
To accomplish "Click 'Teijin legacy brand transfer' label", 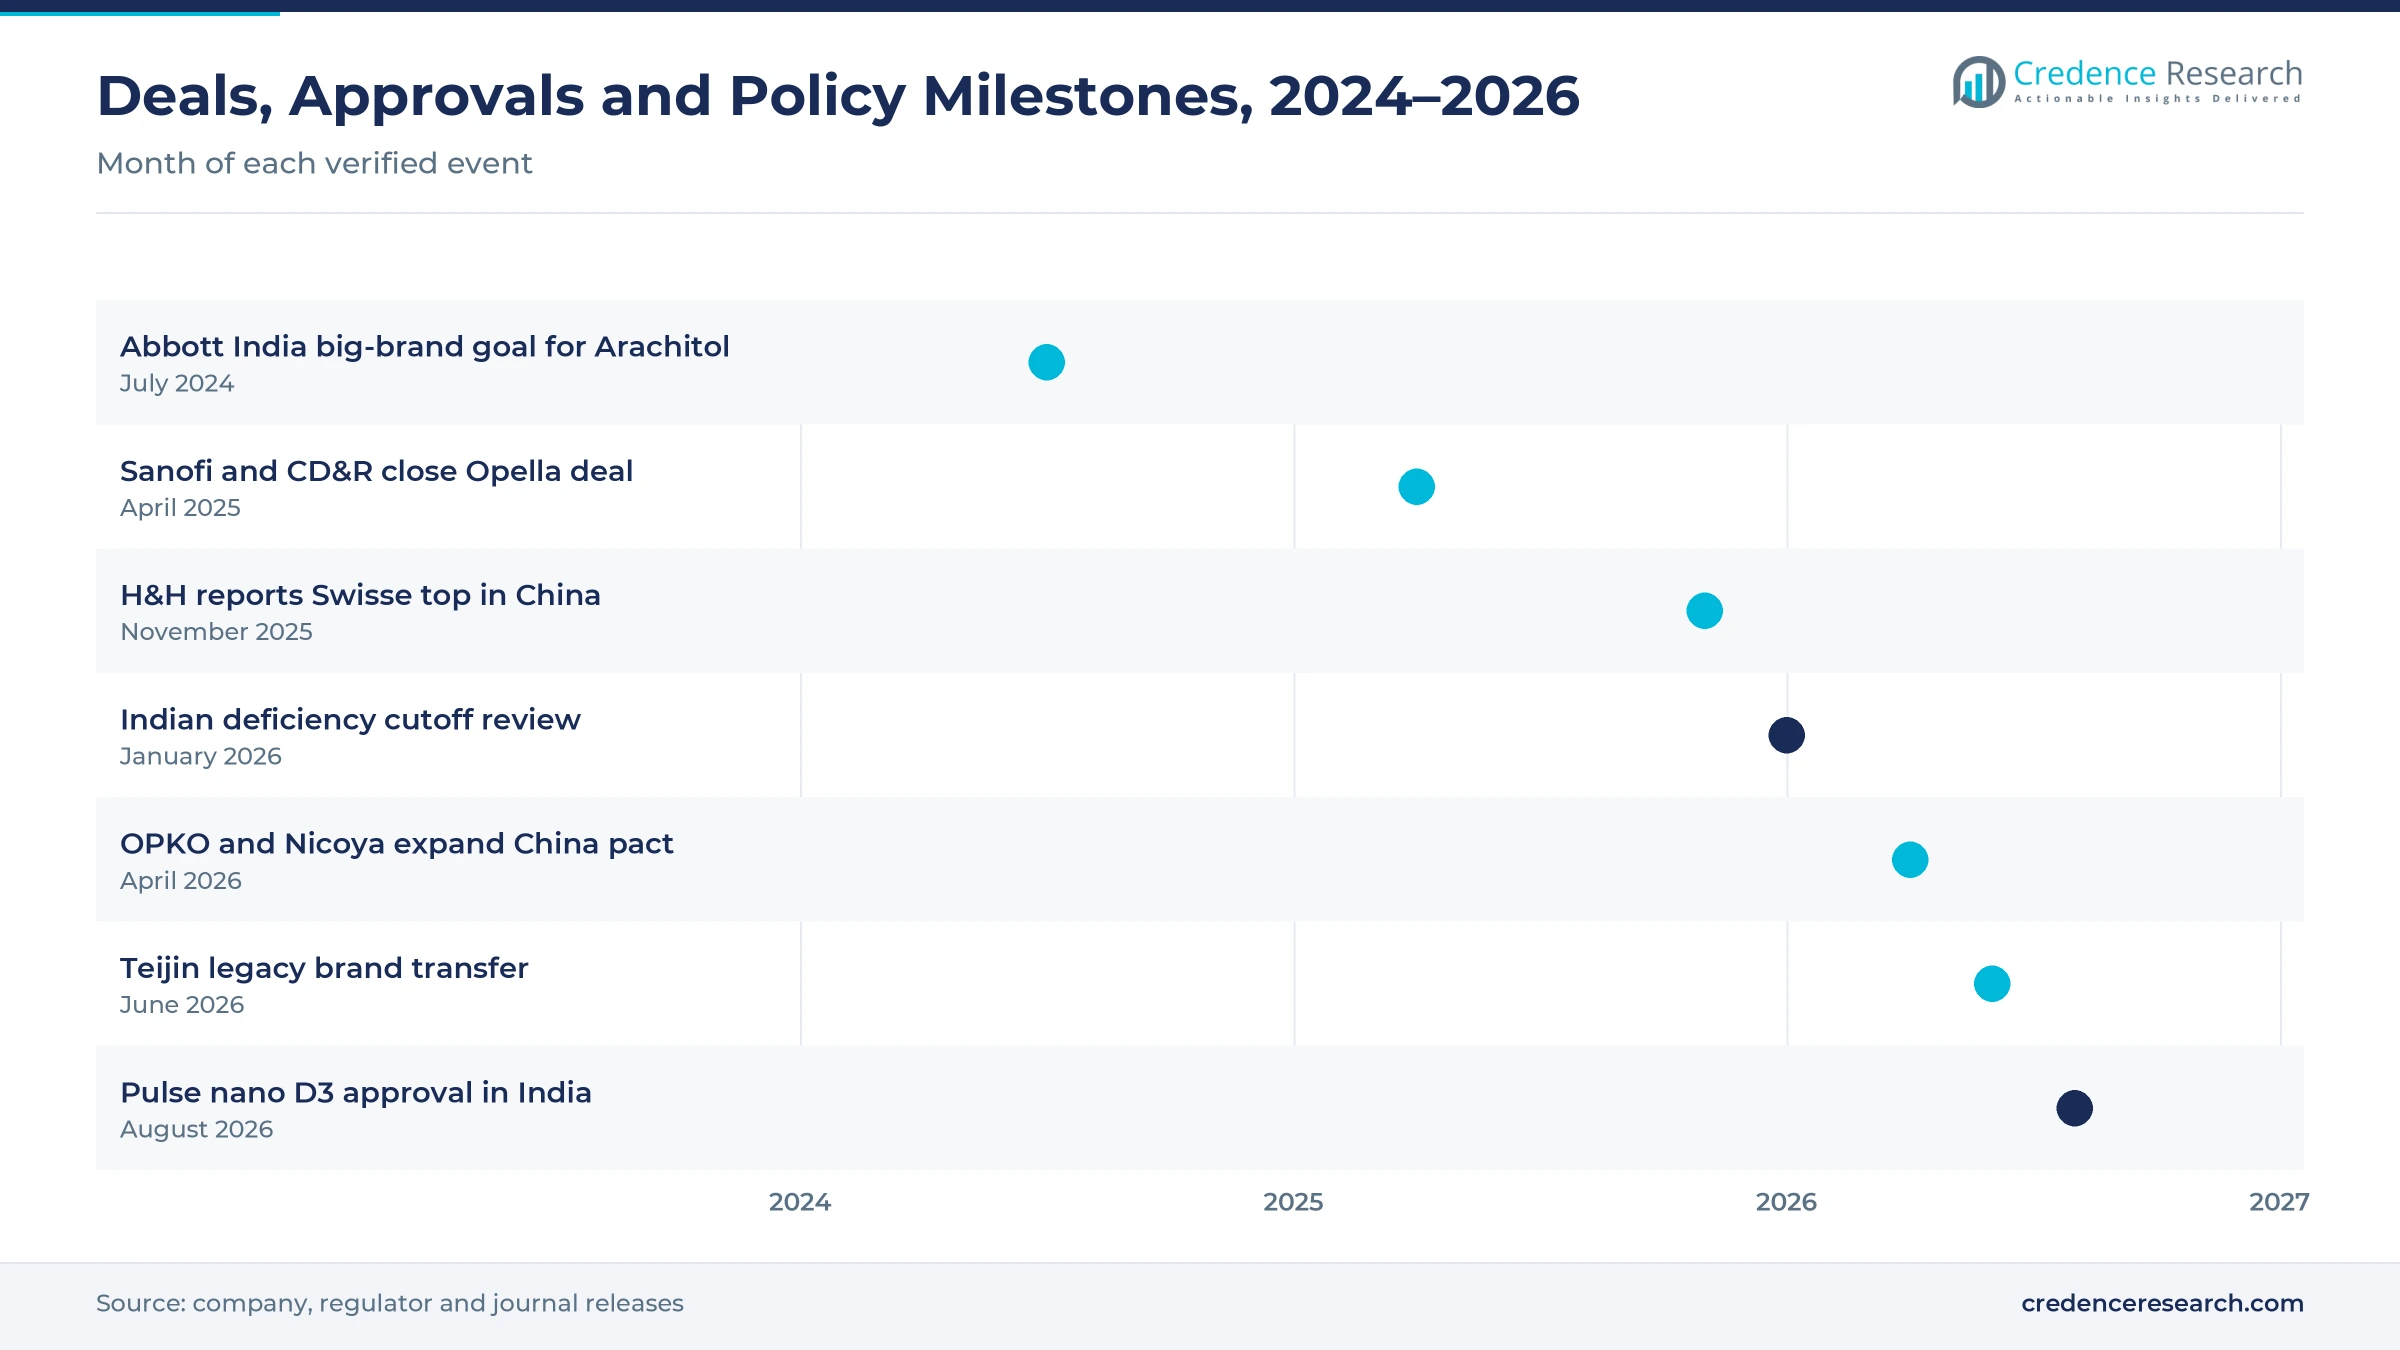I will [324, 968].
